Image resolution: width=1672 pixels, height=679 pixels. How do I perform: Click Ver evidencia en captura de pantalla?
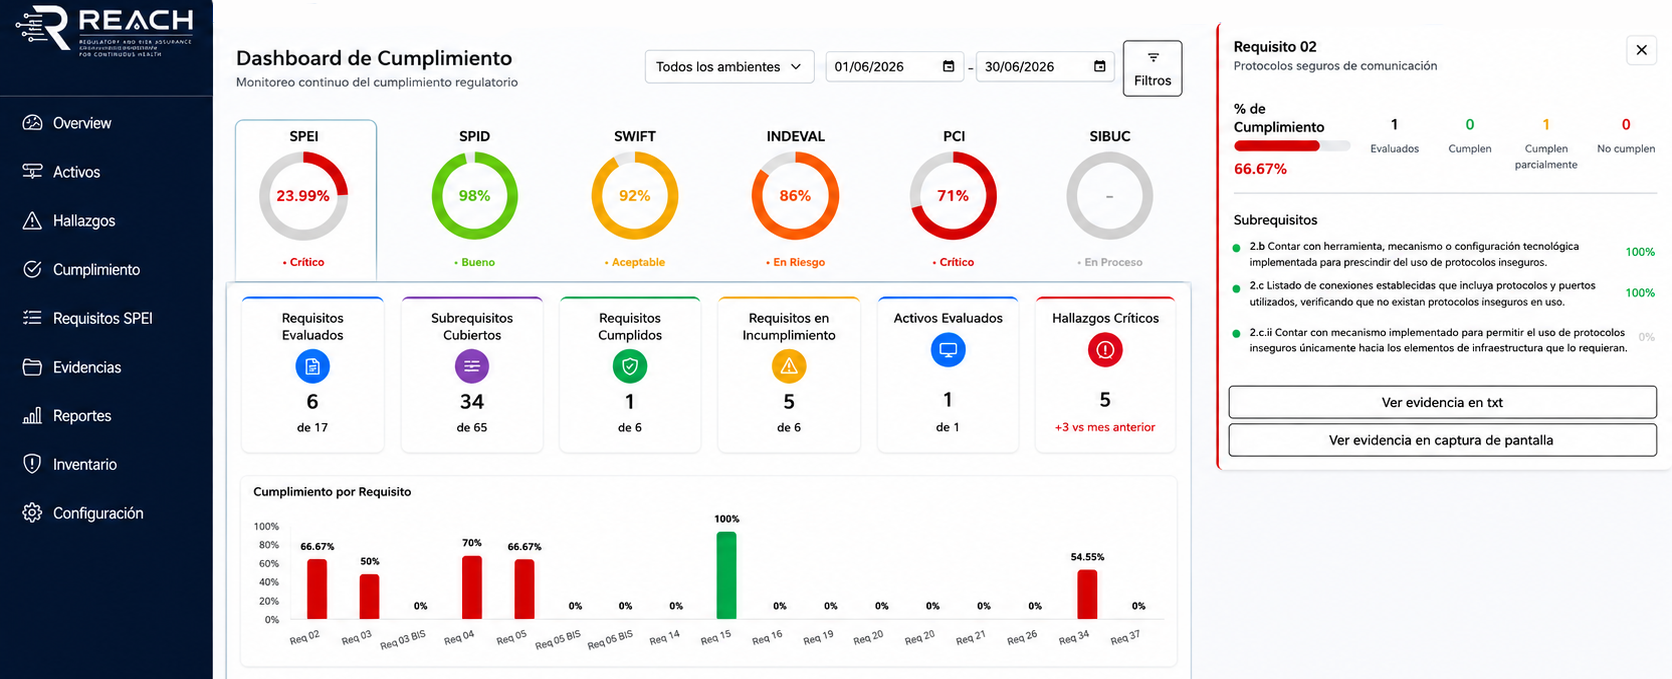(x=1442, y=440)
